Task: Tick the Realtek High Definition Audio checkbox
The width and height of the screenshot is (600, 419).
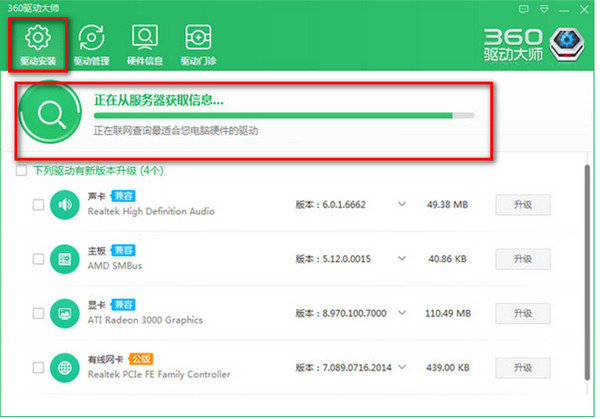Action: pyautogui.click(x=38, y=205)
